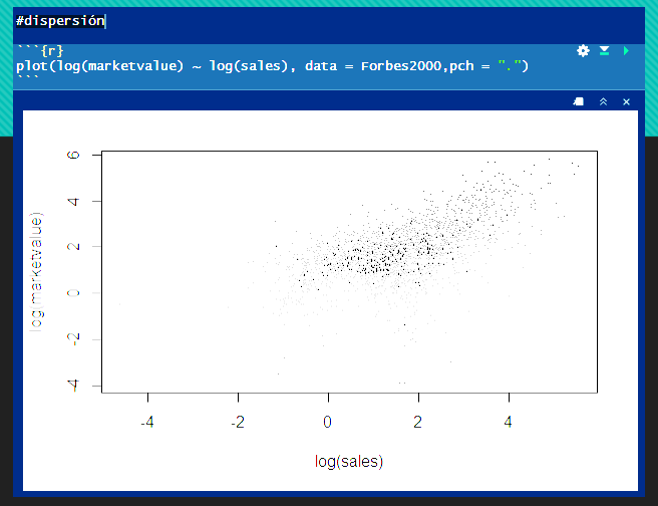This screenshot has height=506, width=658.
Task: Show plot output in new window
Action: click(x=579, y=102)
